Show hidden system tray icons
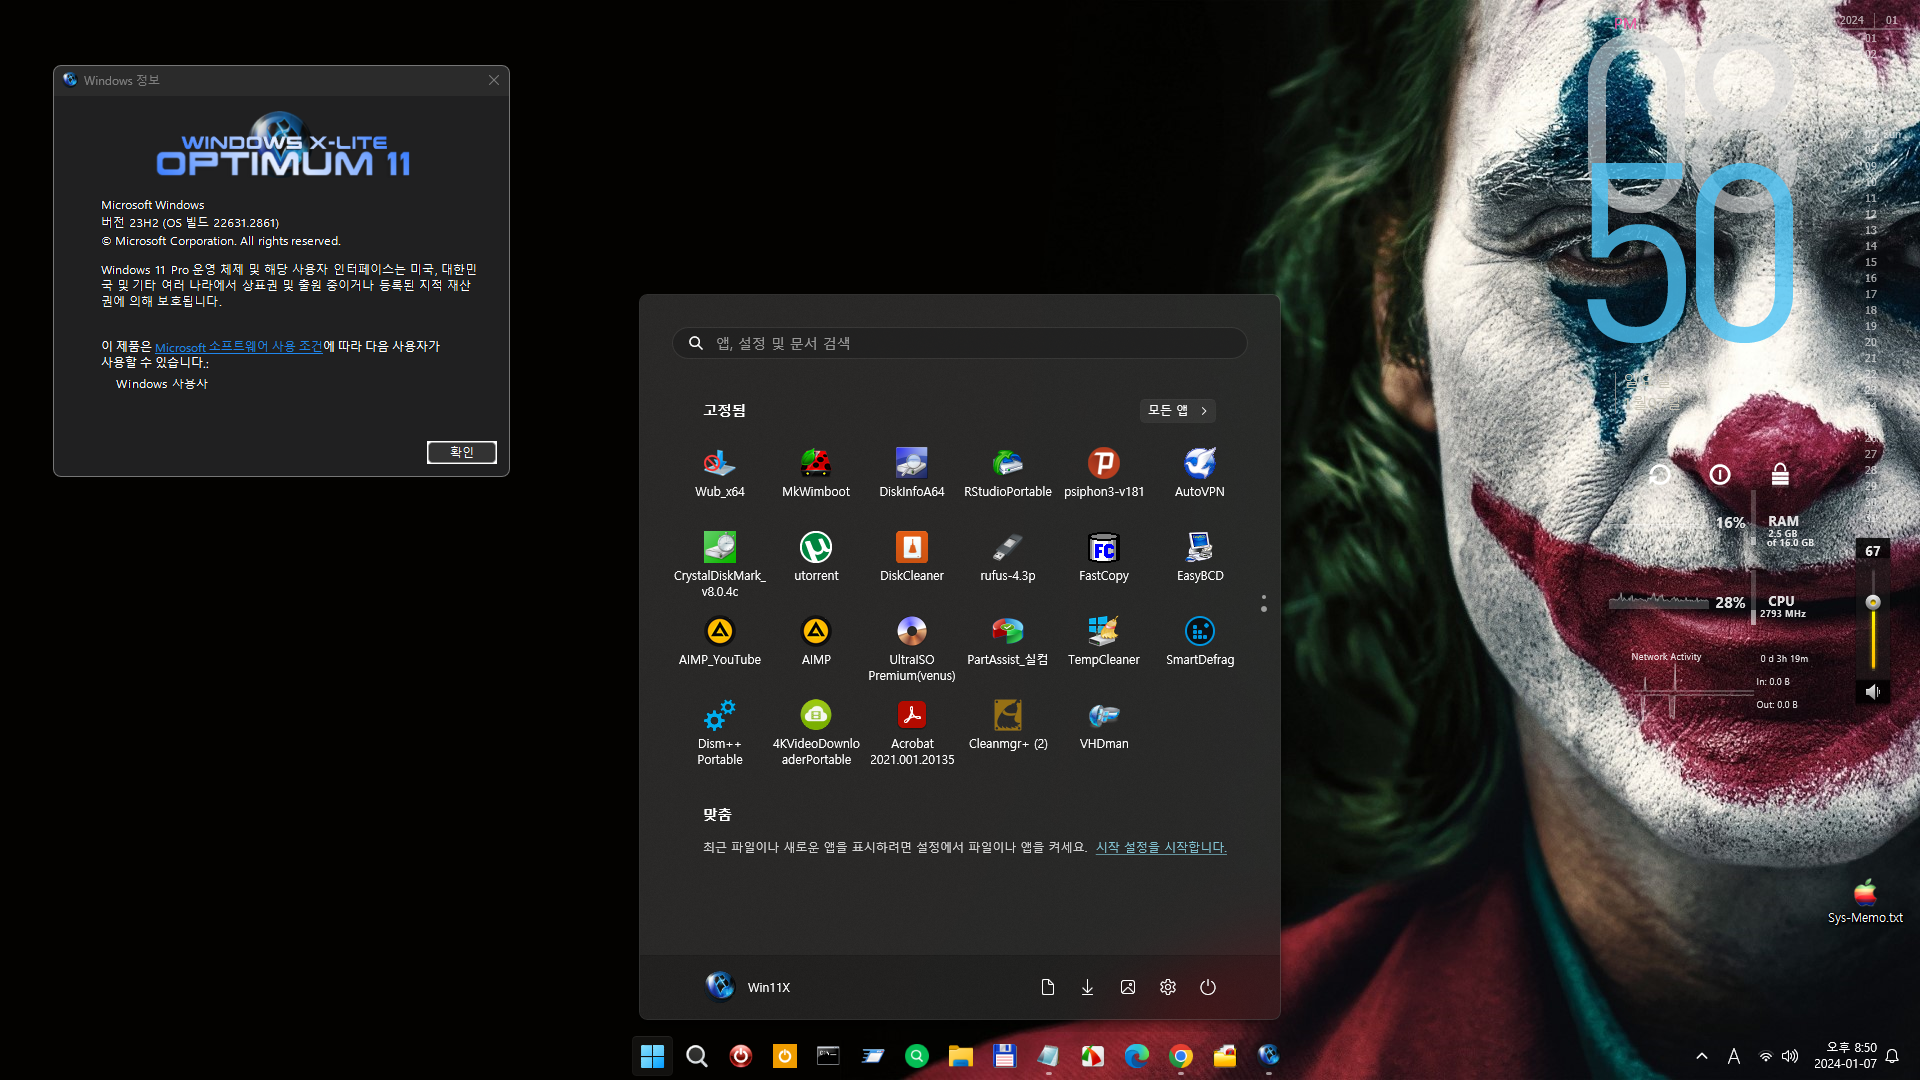The width and height of the screenshot is (1920, 1080). (1702, 1056)
